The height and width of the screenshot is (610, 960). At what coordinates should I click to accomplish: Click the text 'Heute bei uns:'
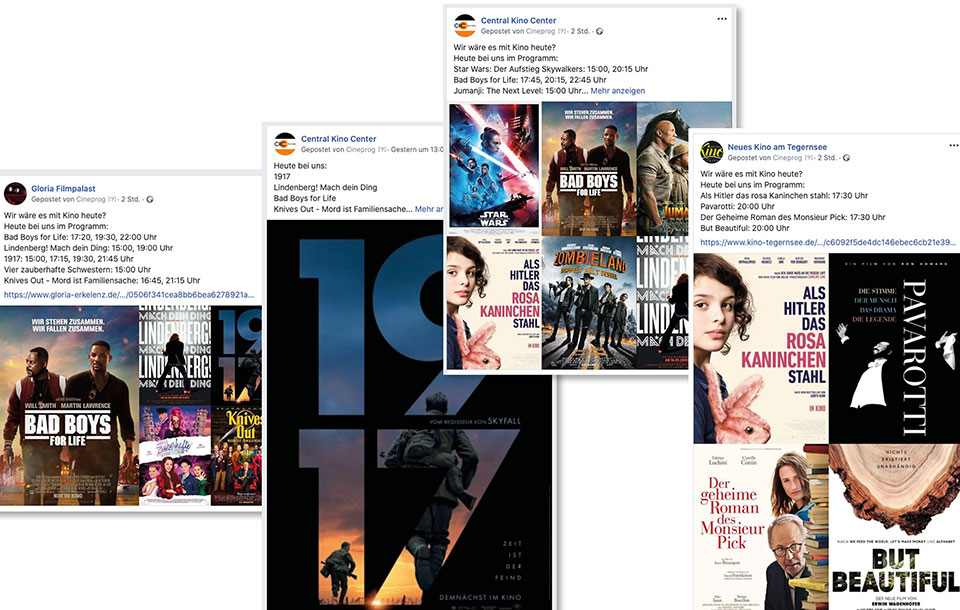pos(300,165)
